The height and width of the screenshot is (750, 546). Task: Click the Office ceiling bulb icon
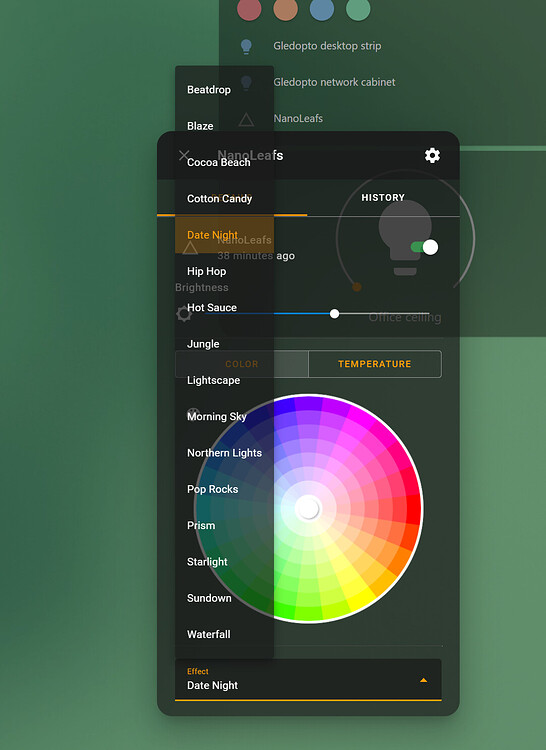point(405,237)
